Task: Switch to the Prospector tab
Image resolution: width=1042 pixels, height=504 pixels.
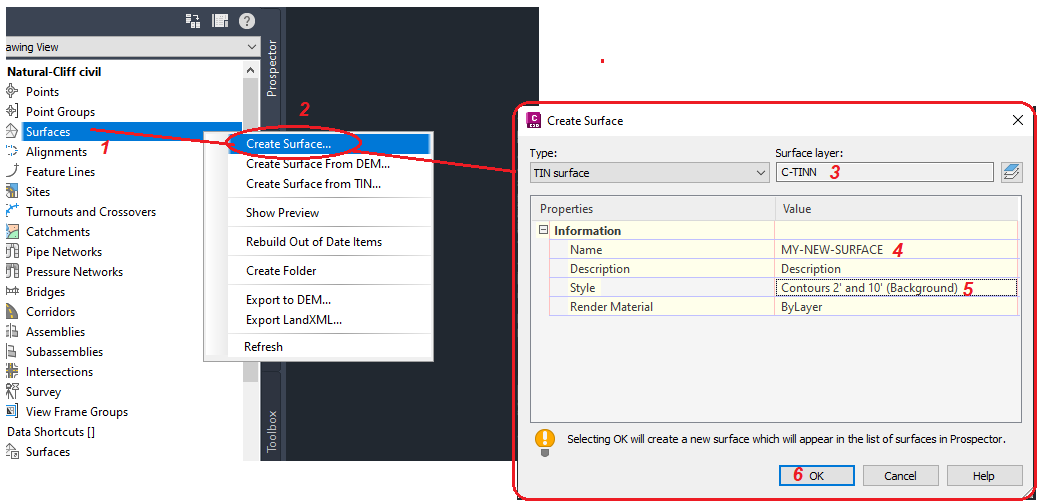Action: [271, 68]
